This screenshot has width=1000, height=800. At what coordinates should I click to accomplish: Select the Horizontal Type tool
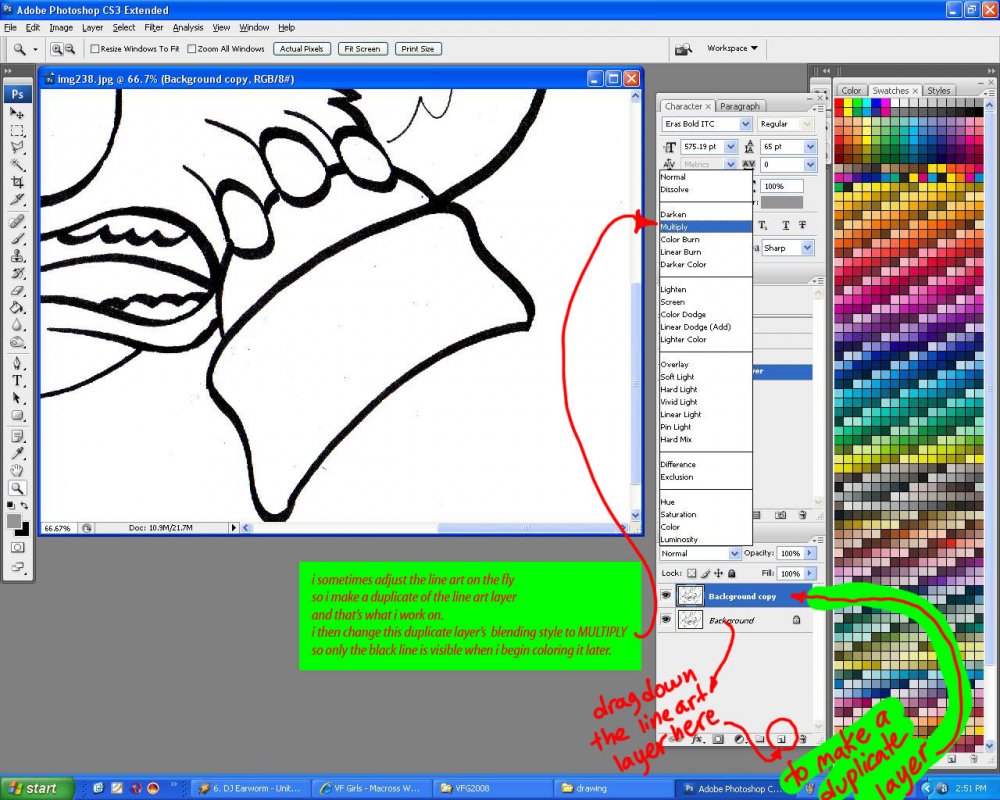tap(17, 381)
